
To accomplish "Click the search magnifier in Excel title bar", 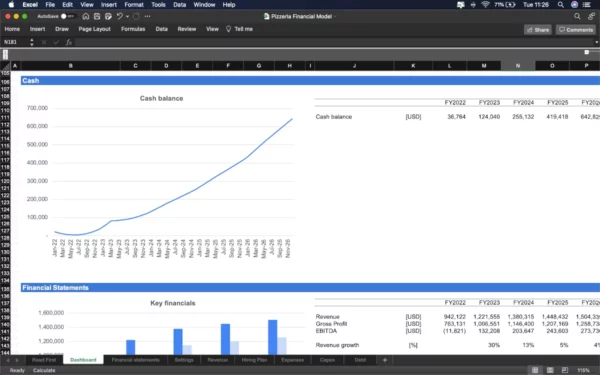I will click(577, 16).
